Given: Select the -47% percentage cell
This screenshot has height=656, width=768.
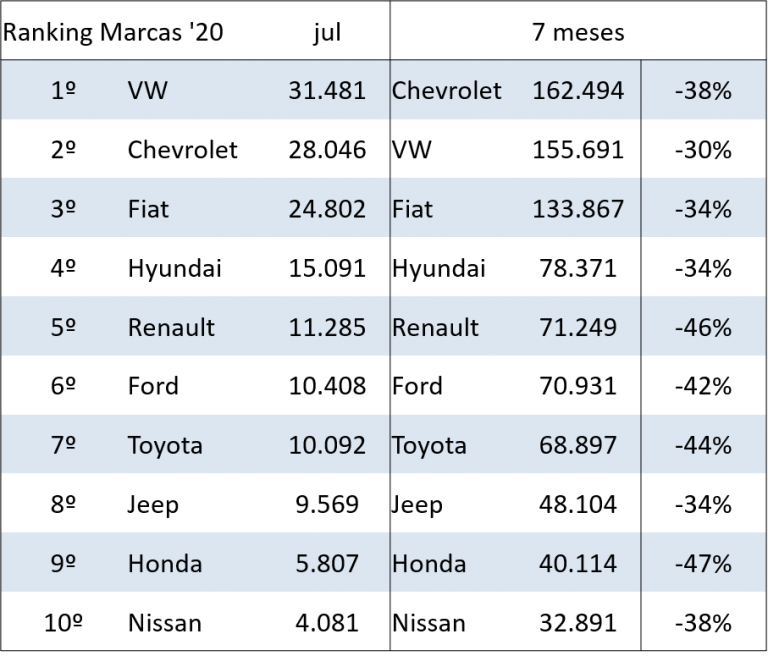Looking at the screenshot, I should pyautogui.click(x=703, y=563).
